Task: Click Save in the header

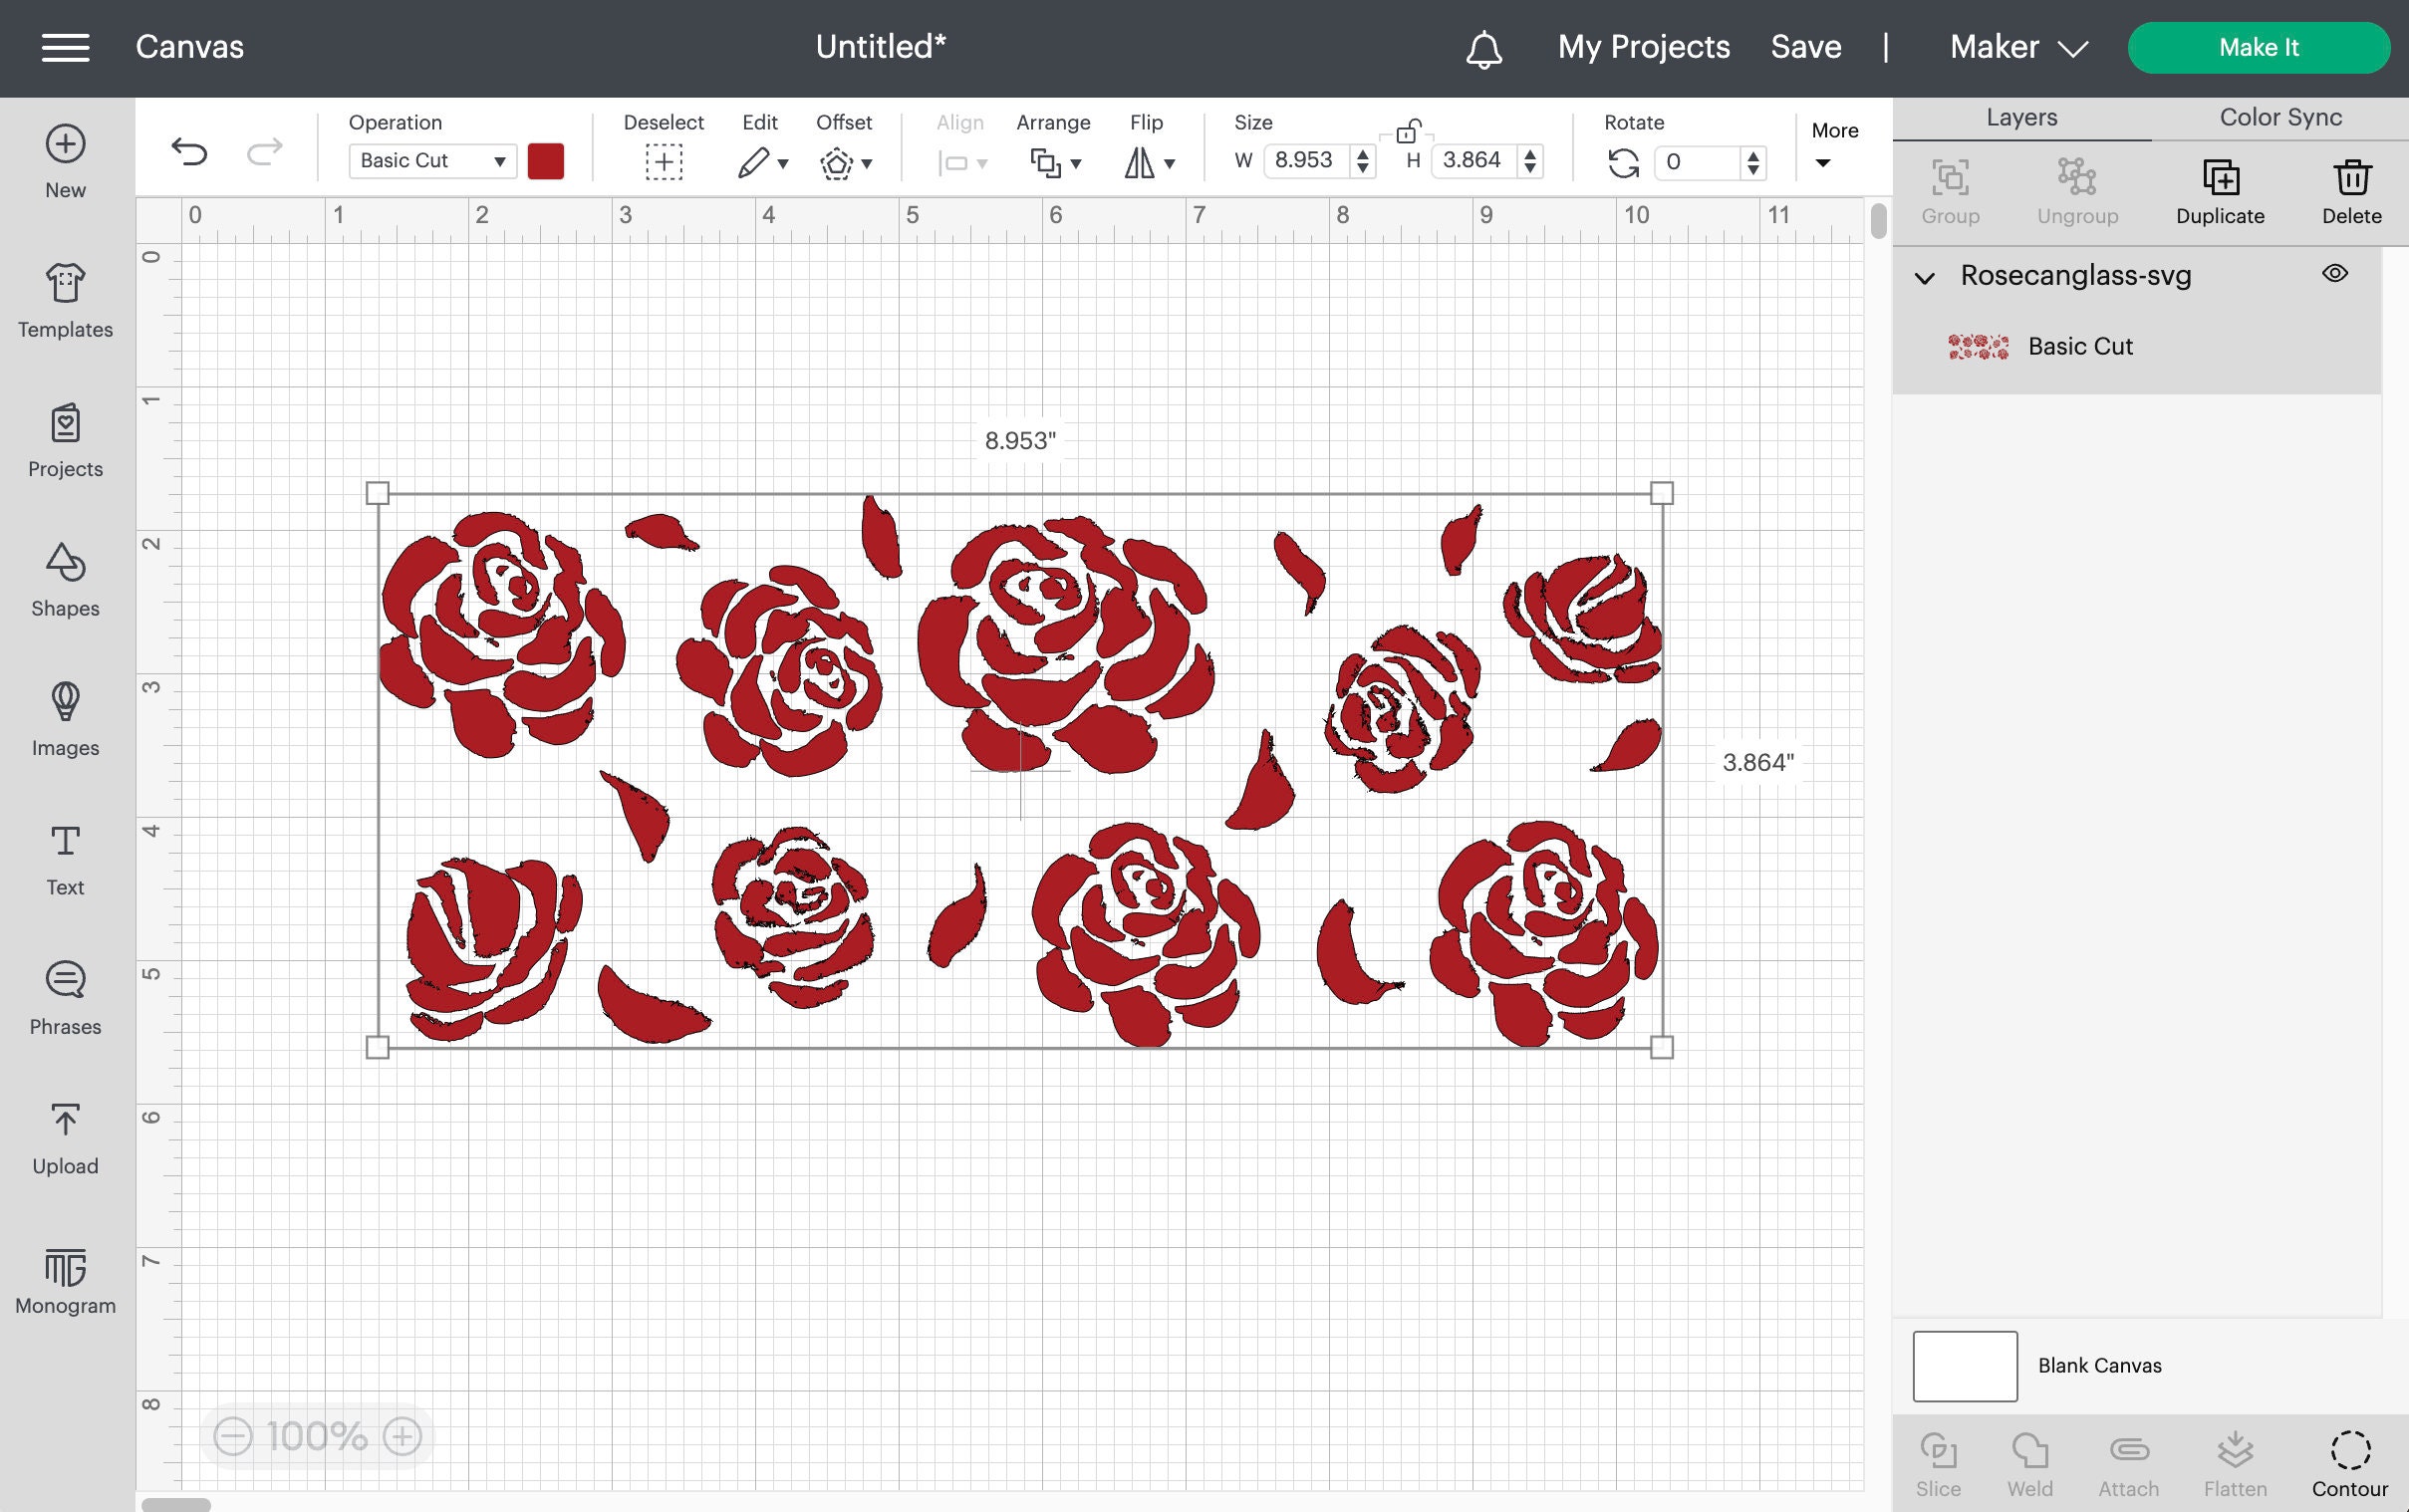Action: pos(1805,47)
